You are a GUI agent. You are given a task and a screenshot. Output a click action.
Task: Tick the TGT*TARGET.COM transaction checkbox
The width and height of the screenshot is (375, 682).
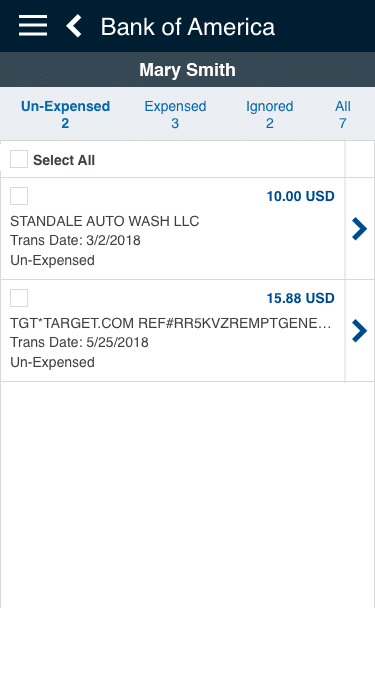(19, 298)
